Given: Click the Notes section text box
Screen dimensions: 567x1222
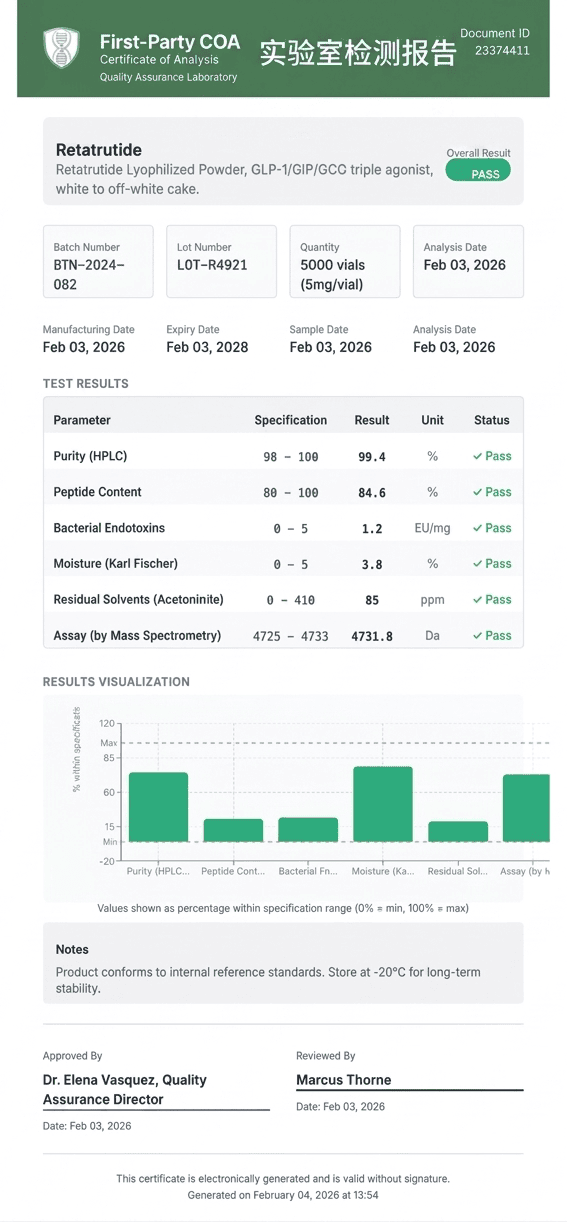Looking at the screenshot, I should [x=283, y=963].
